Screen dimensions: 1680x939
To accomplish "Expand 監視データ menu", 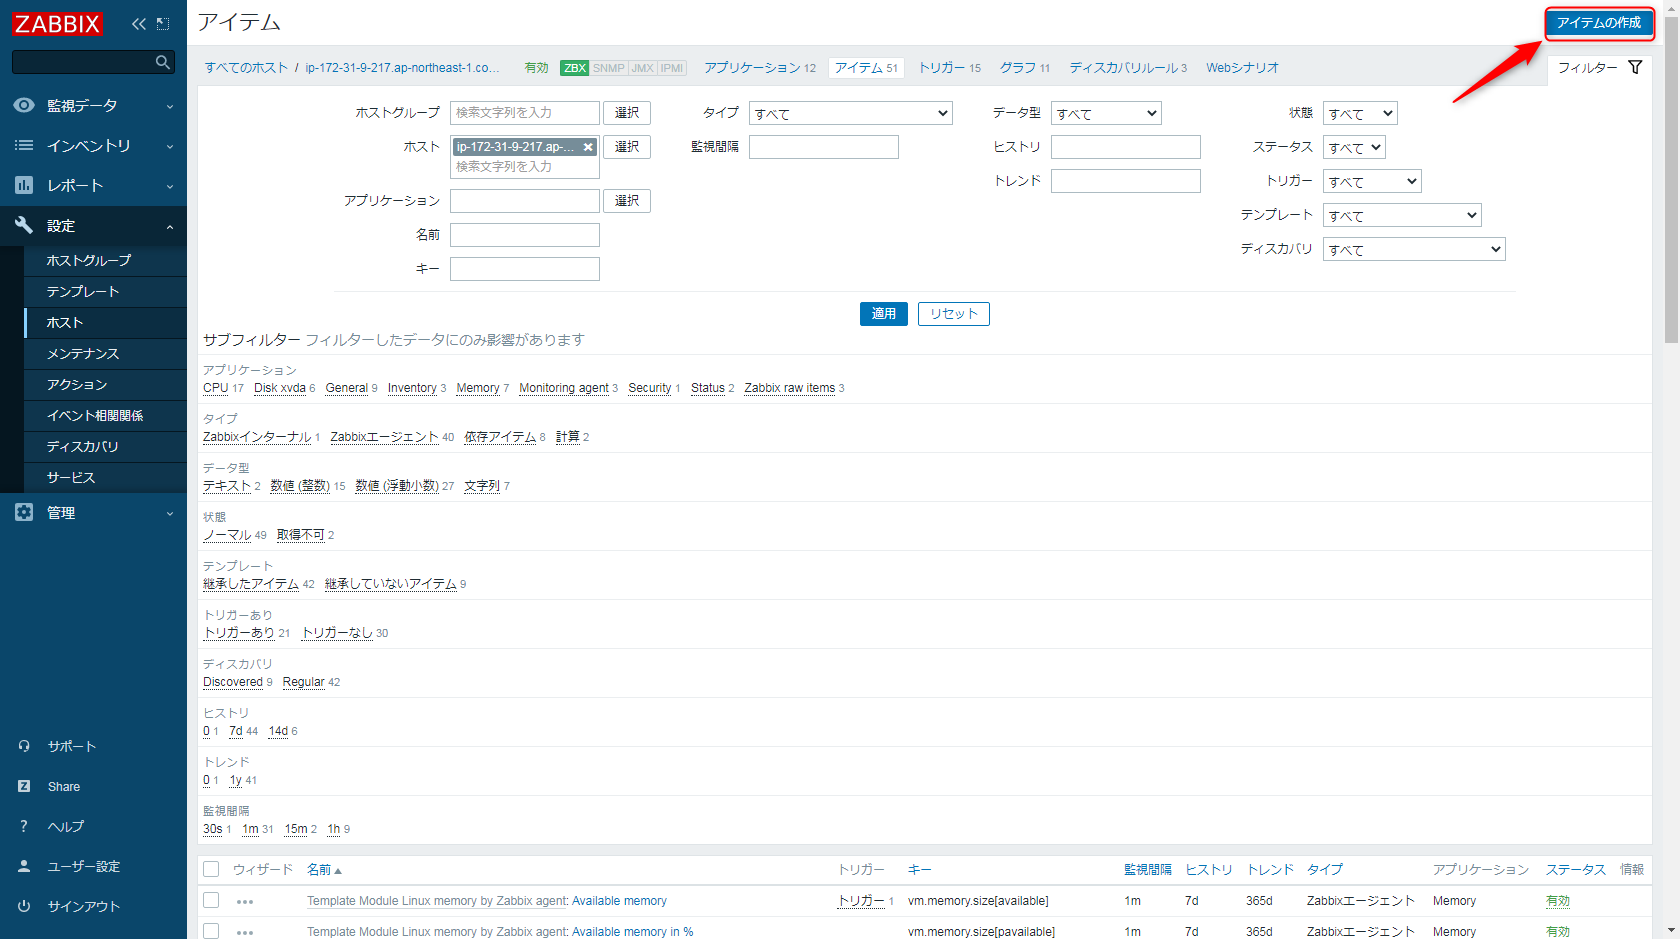I will pos(93,105).
